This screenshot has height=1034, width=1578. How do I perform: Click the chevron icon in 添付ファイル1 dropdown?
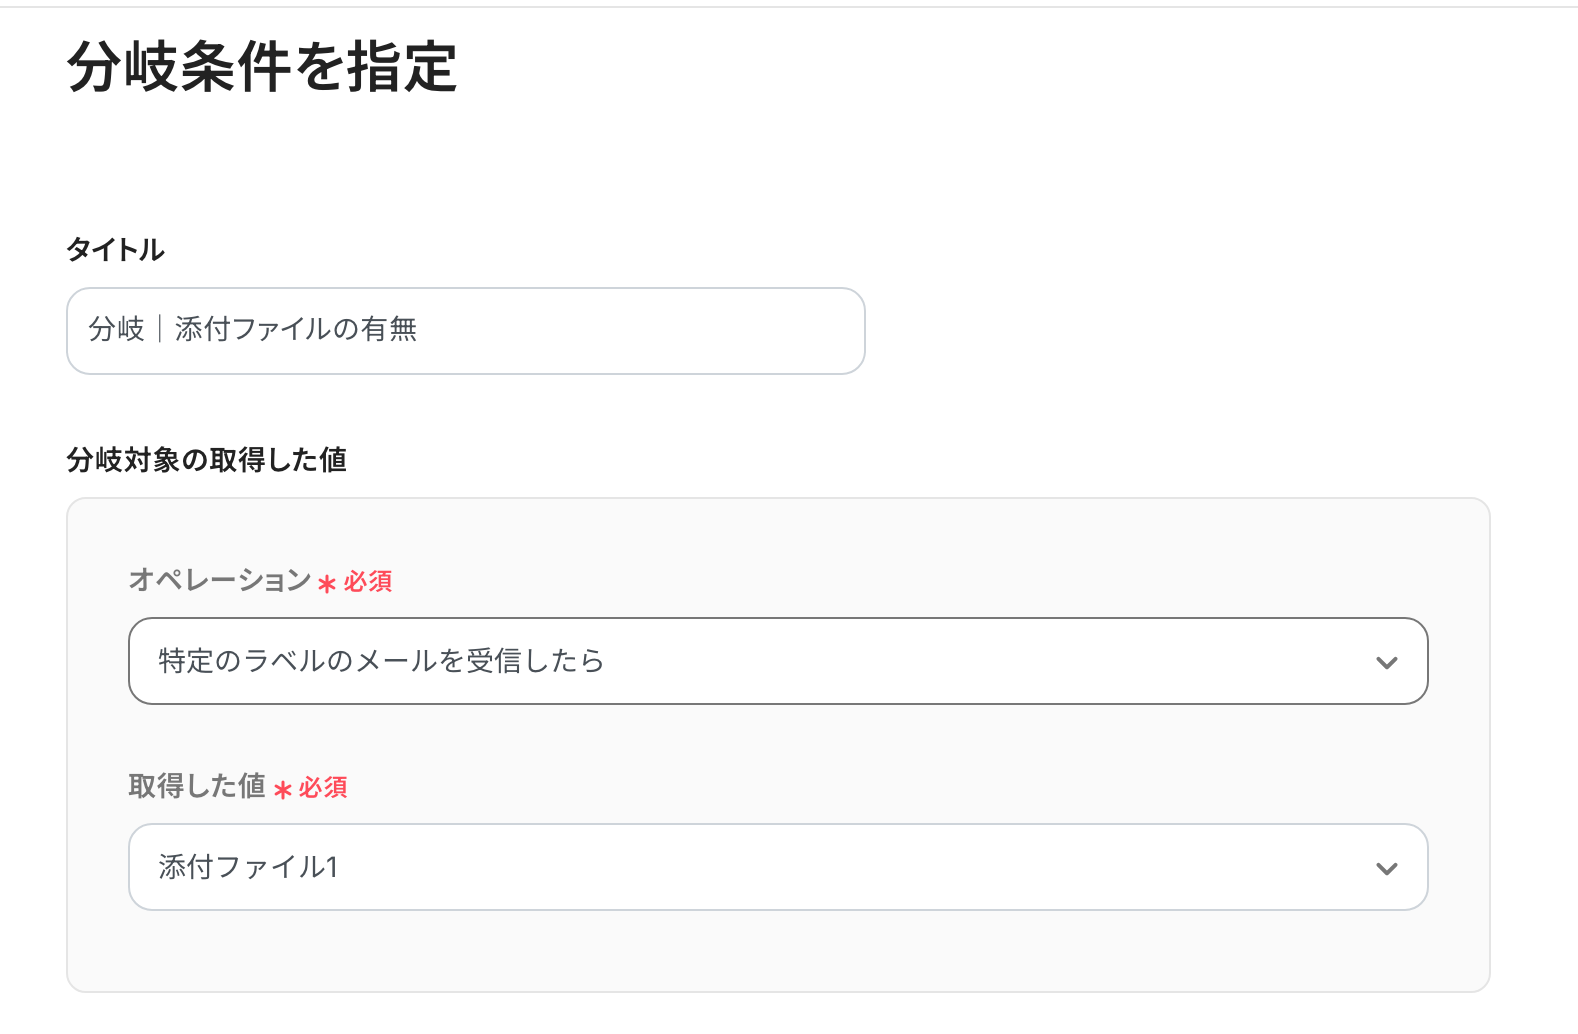tap(1386, 868)
